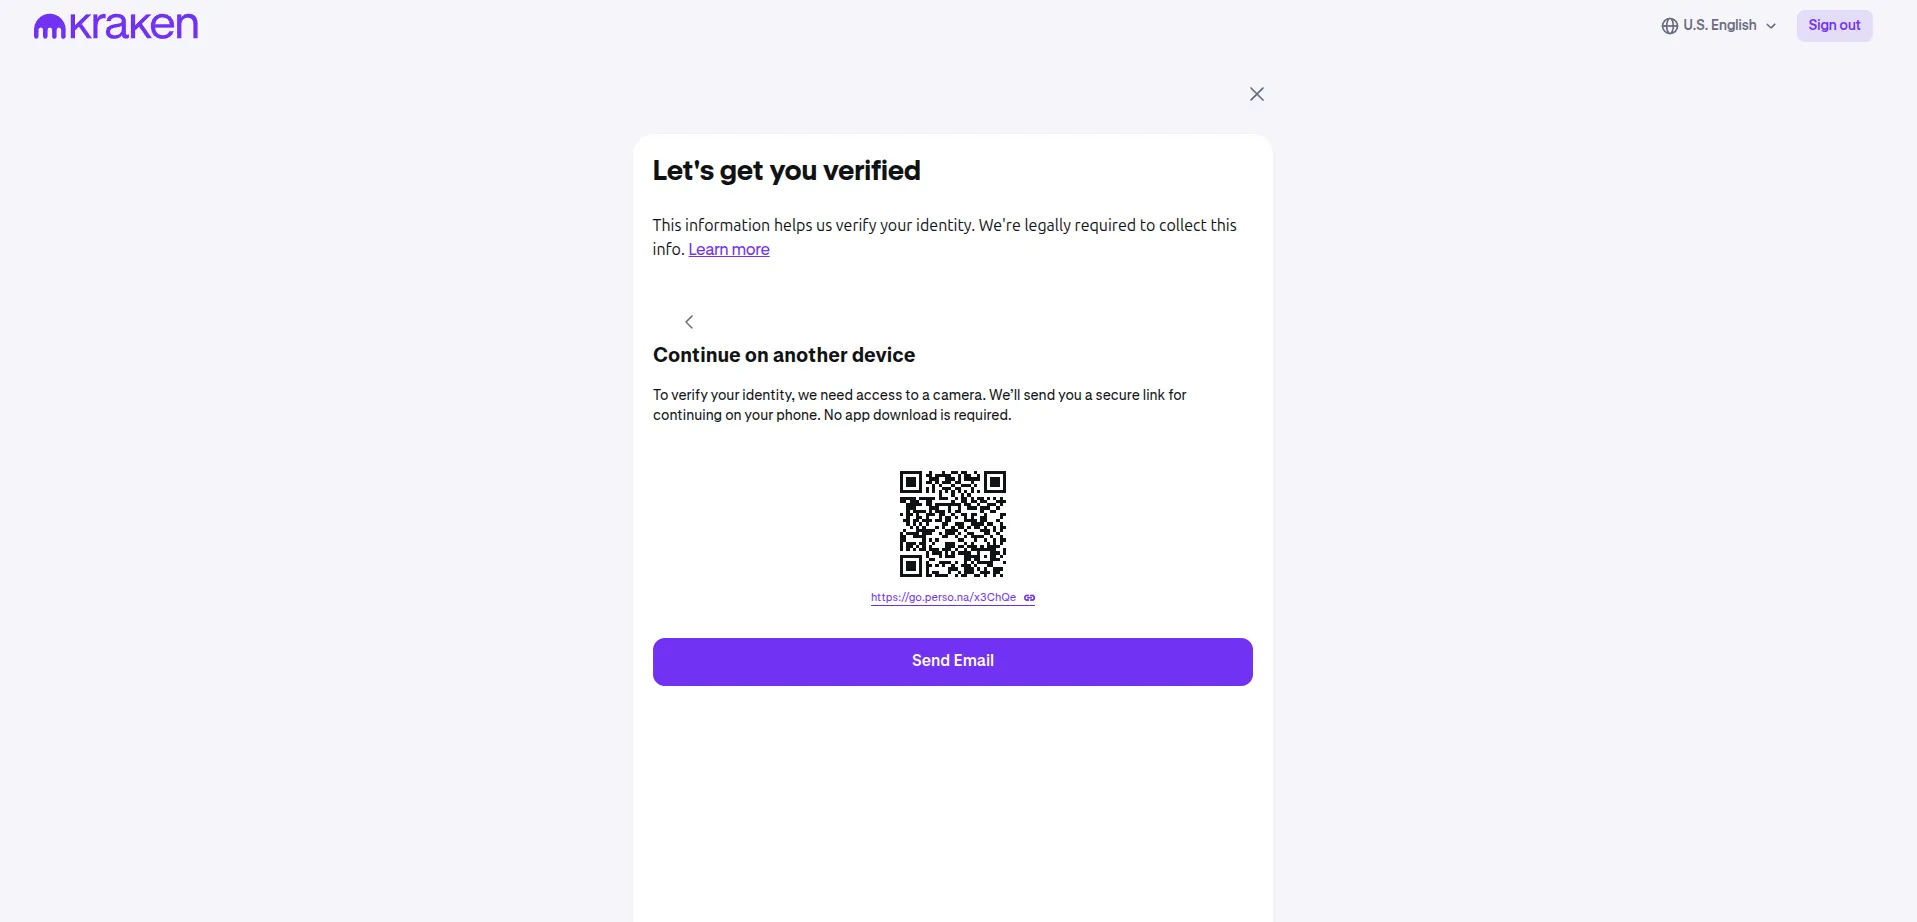Click the camera access instructions paragraph
The width and height of the screenshot is (1917, 922).
[x=919, y=395]
